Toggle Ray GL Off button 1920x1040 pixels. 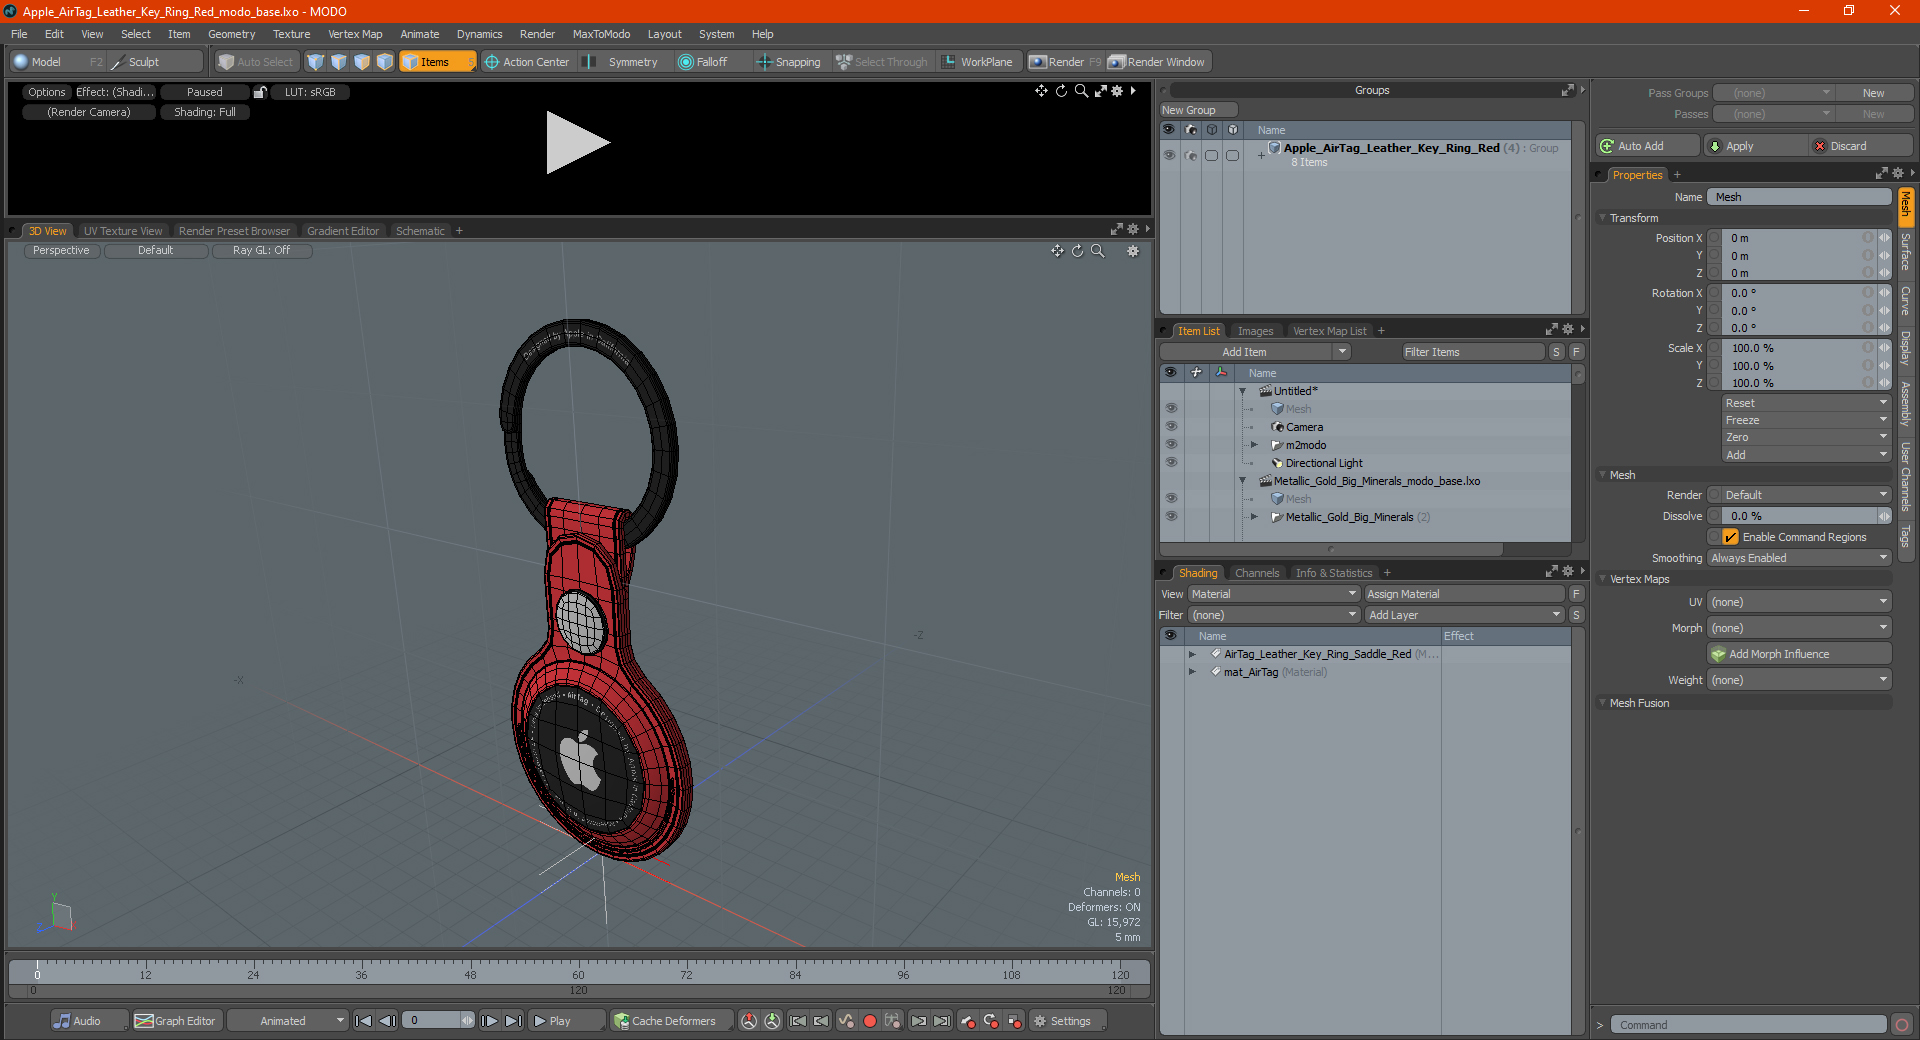pyautogui.click(x=261, y=251)
